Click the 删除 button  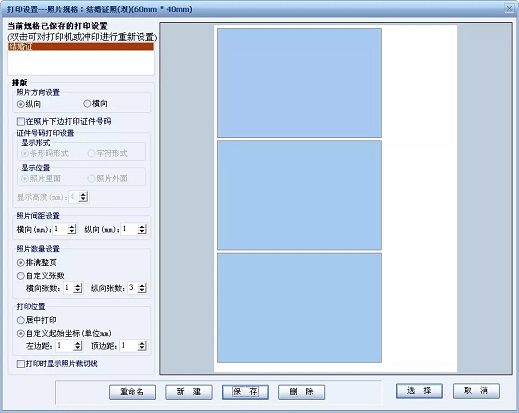point(302,392)
